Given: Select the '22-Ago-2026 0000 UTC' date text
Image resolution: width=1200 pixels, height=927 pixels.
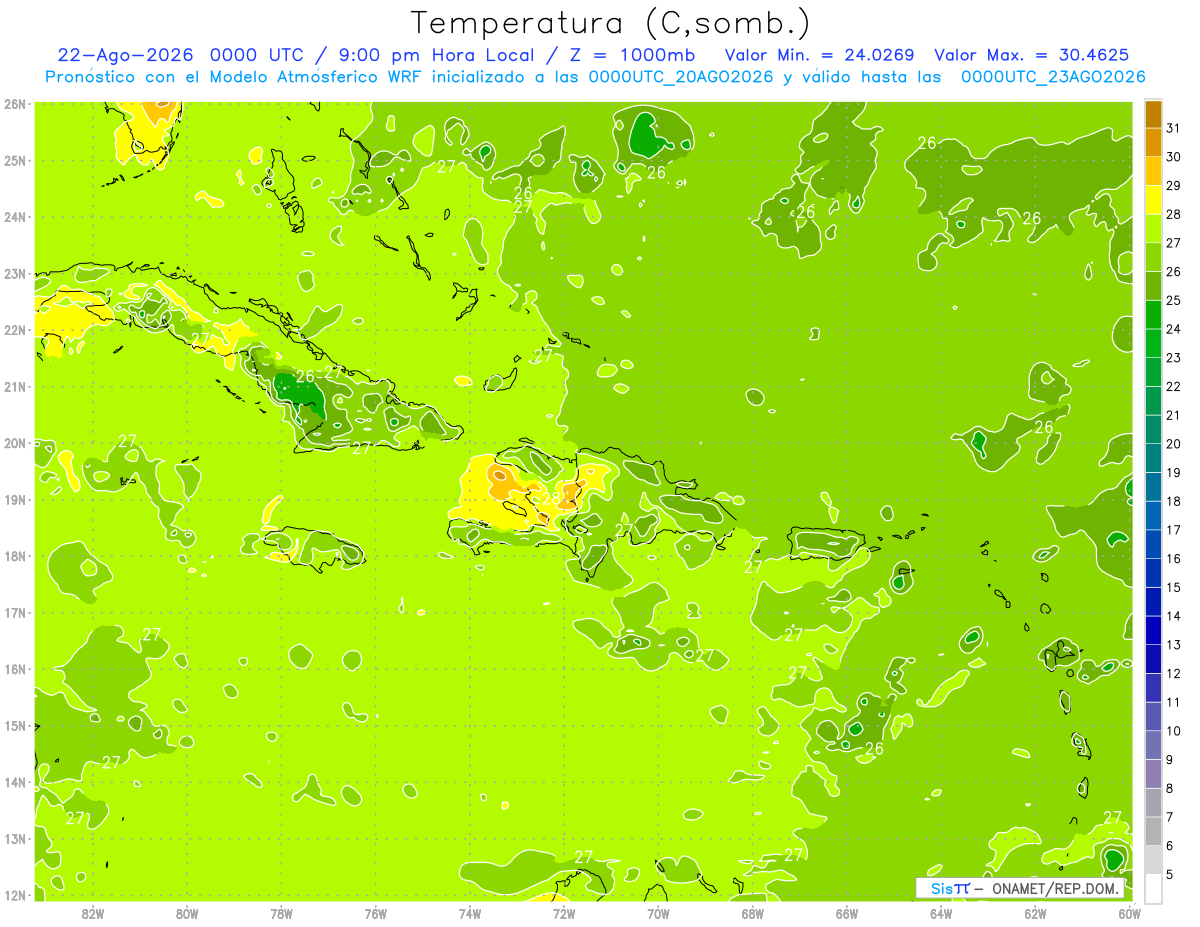Looking at the screenshot, I should point(180,55).
